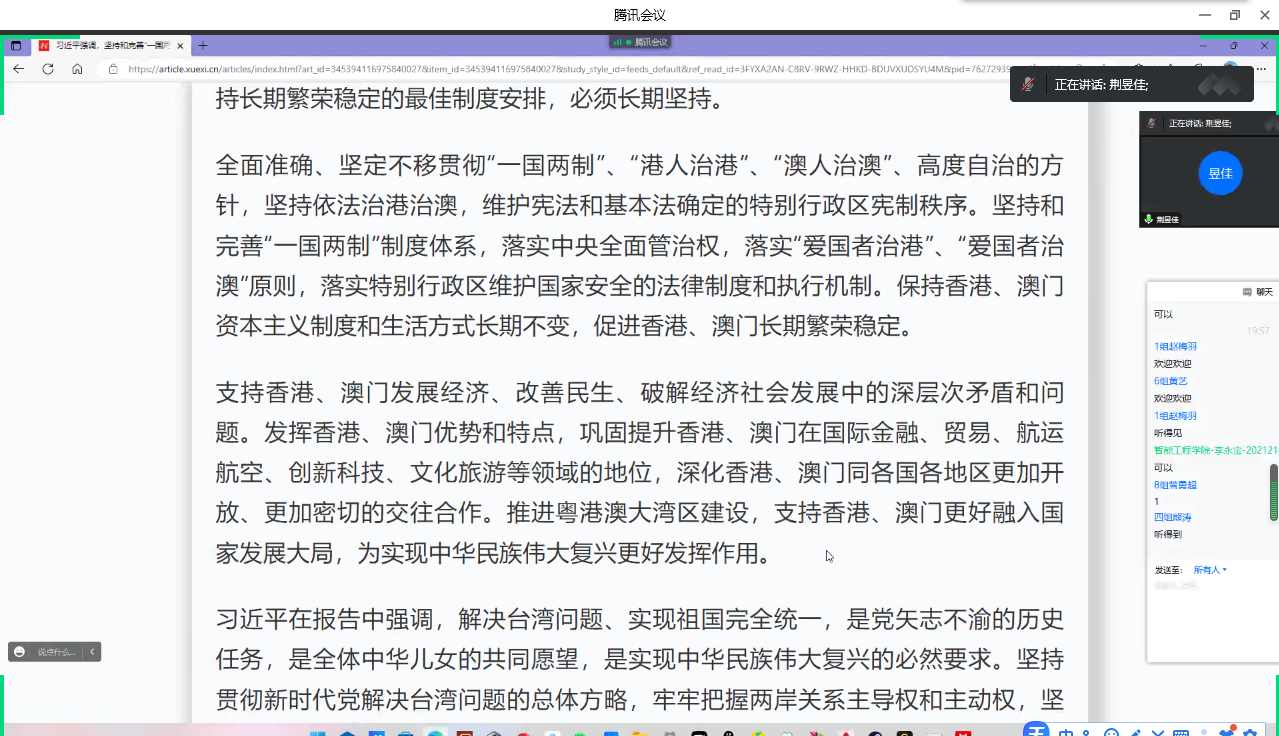Toggle the muted microphone in the speaker bar
This screenshot has height=736, width=1279.
click(1027, 85)
